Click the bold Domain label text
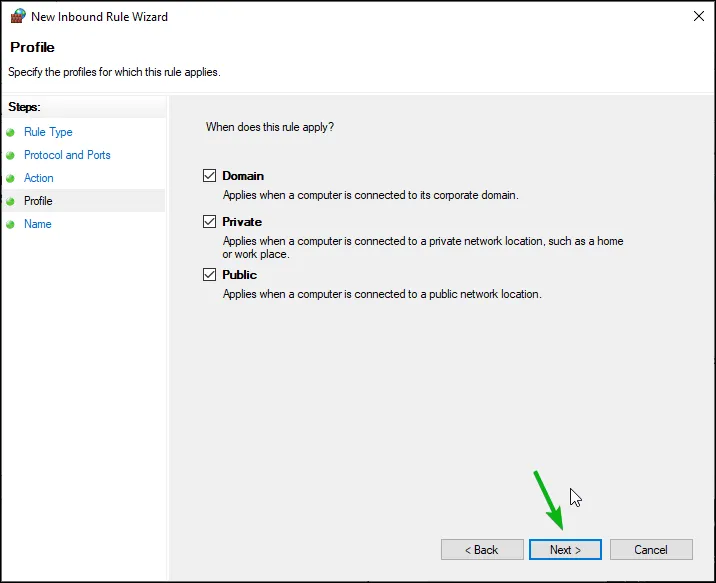Screen dimensions: 716x583 243,176
